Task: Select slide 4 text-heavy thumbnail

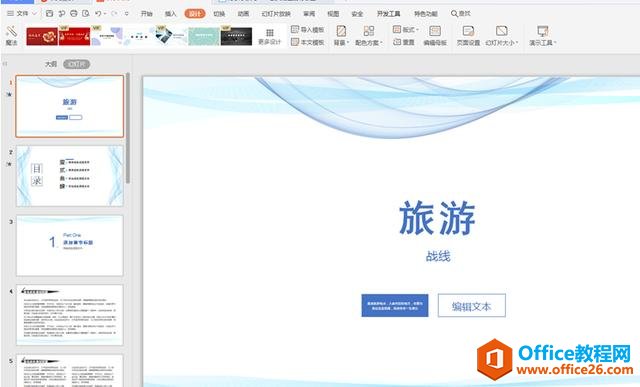Action: [x=70, y=315]
